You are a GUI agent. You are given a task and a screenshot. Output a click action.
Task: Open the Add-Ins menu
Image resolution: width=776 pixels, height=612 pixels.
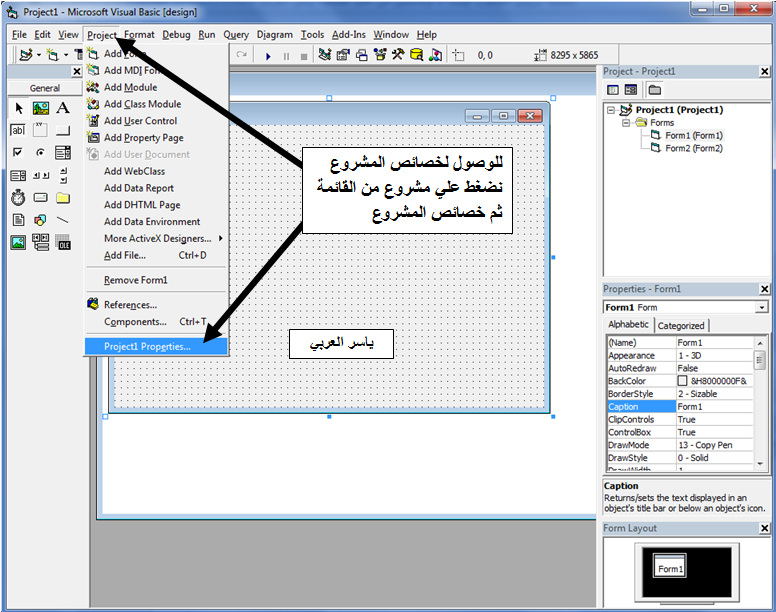point(348,35)
